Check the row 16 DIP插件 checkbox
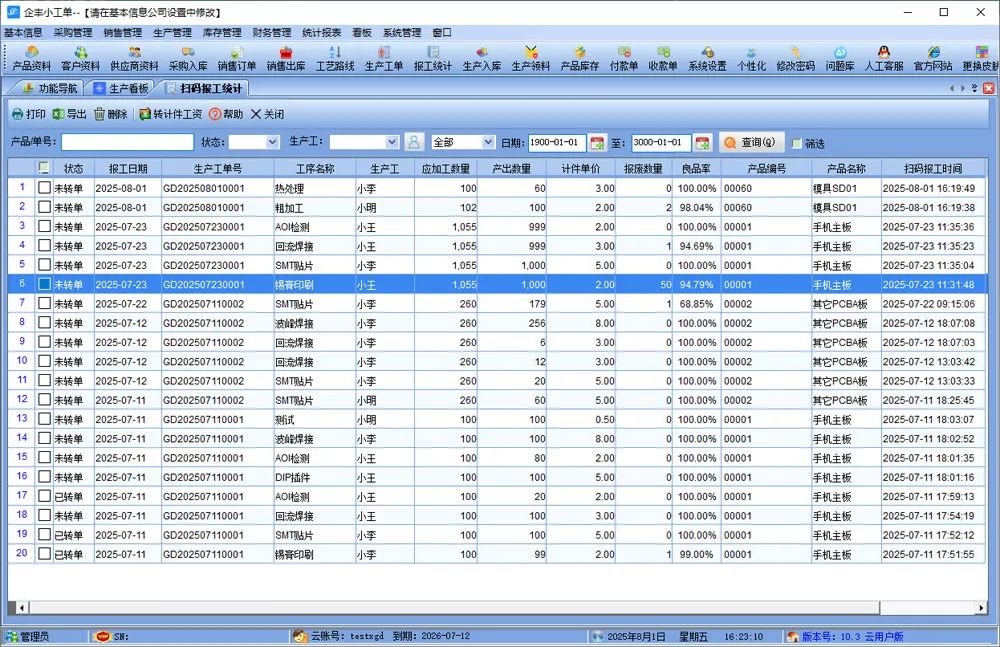 [x=44, y=477]
